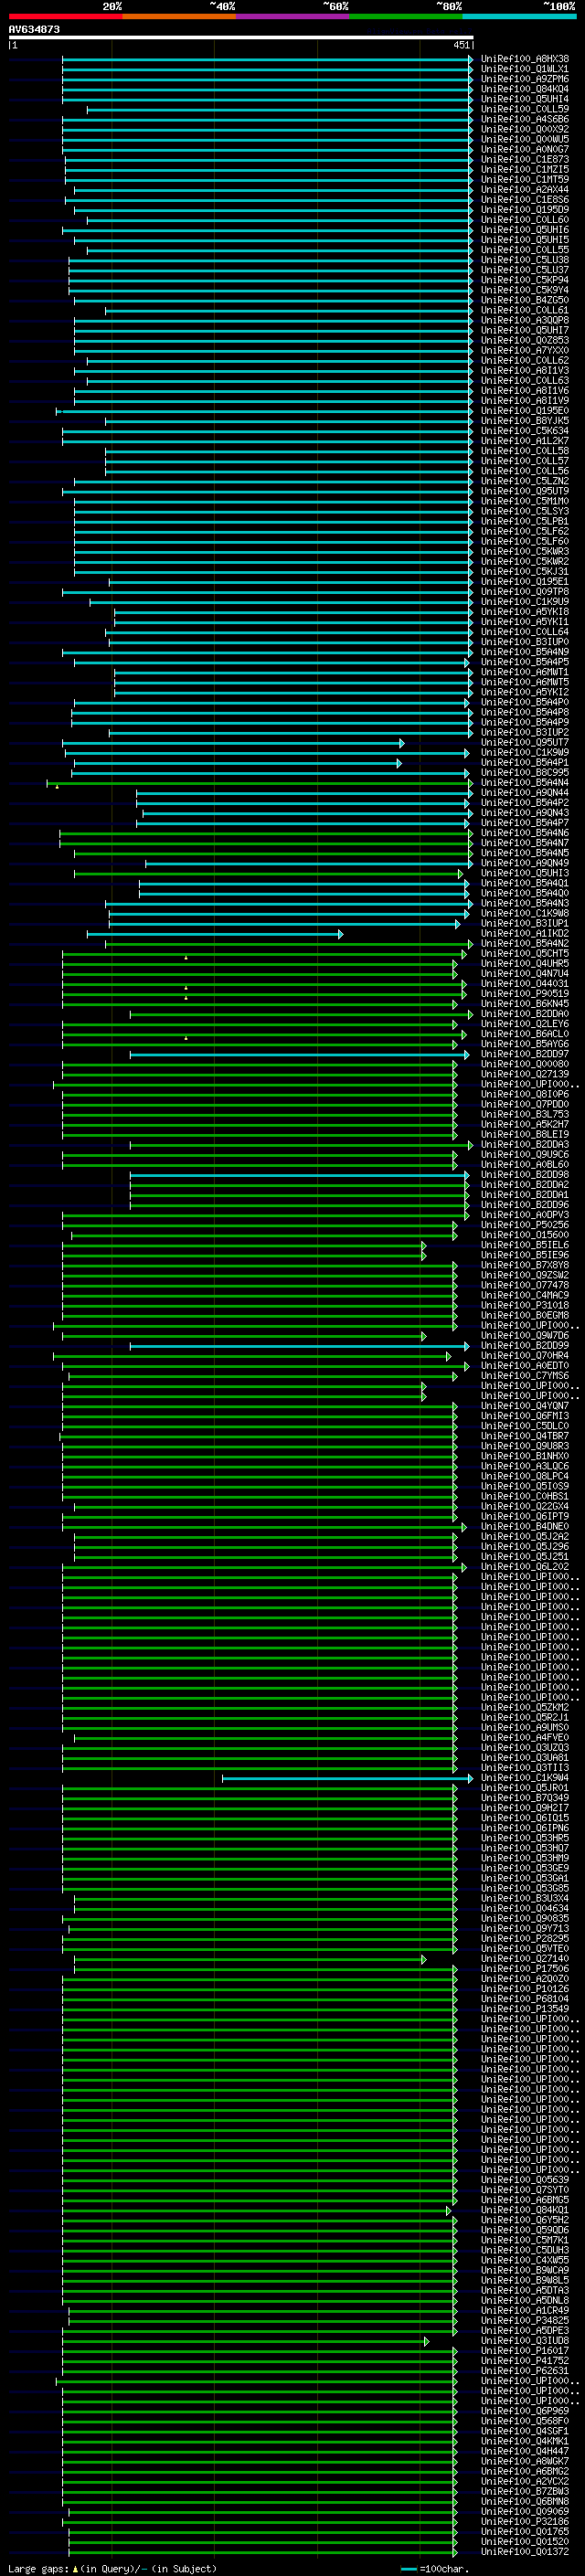585x2576 pixels.
Task: Select the UniRef100_Q5UHI6 label
Action: click(524, 230)
